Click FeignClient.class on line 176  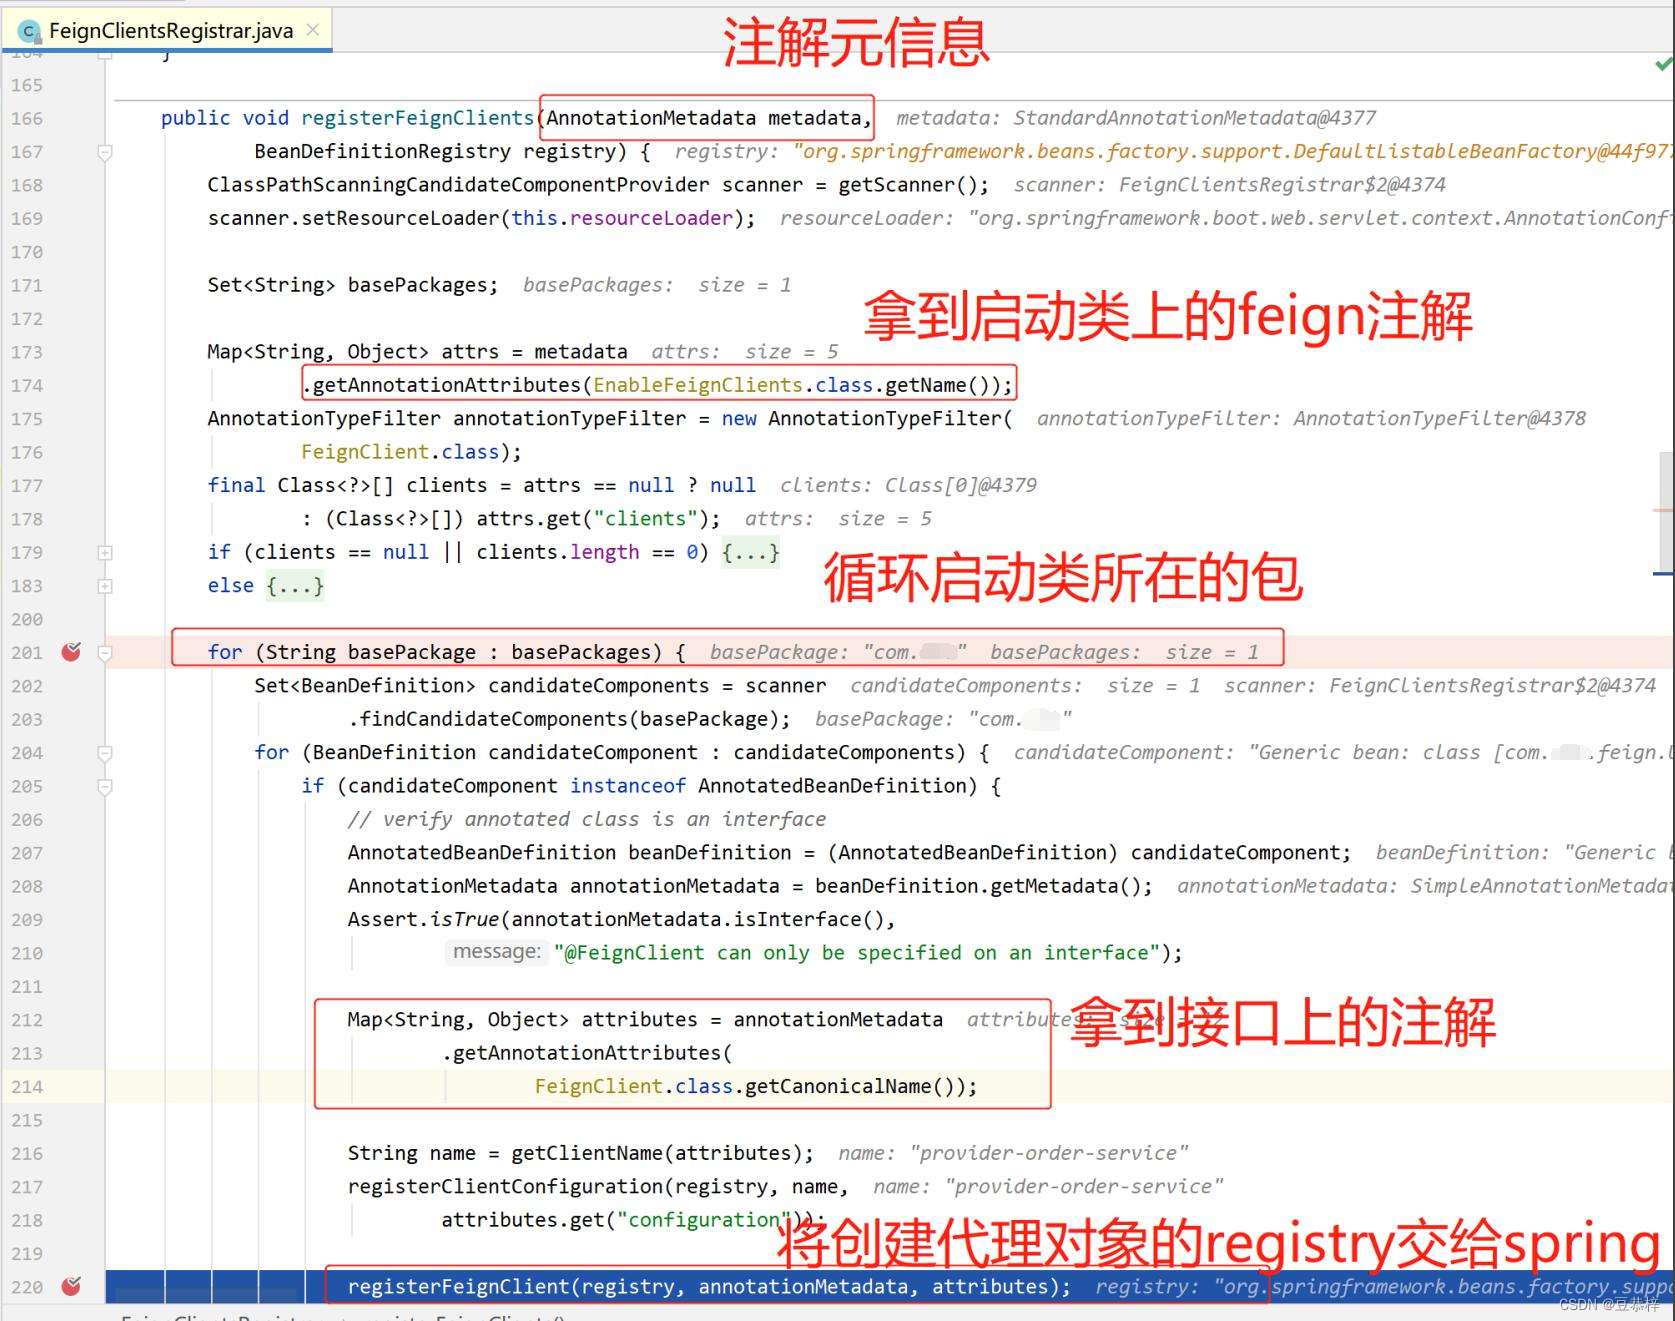[400, 452]
